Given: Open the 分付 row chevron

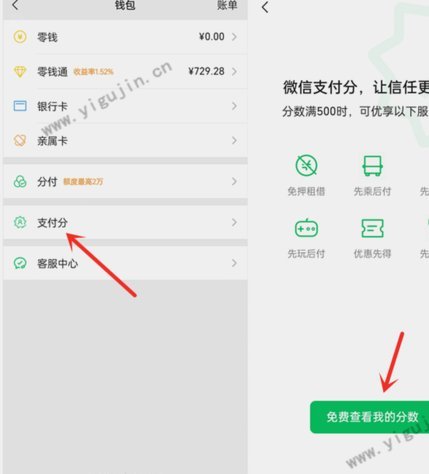Looking at the screenshot, I should pos(234,182).
